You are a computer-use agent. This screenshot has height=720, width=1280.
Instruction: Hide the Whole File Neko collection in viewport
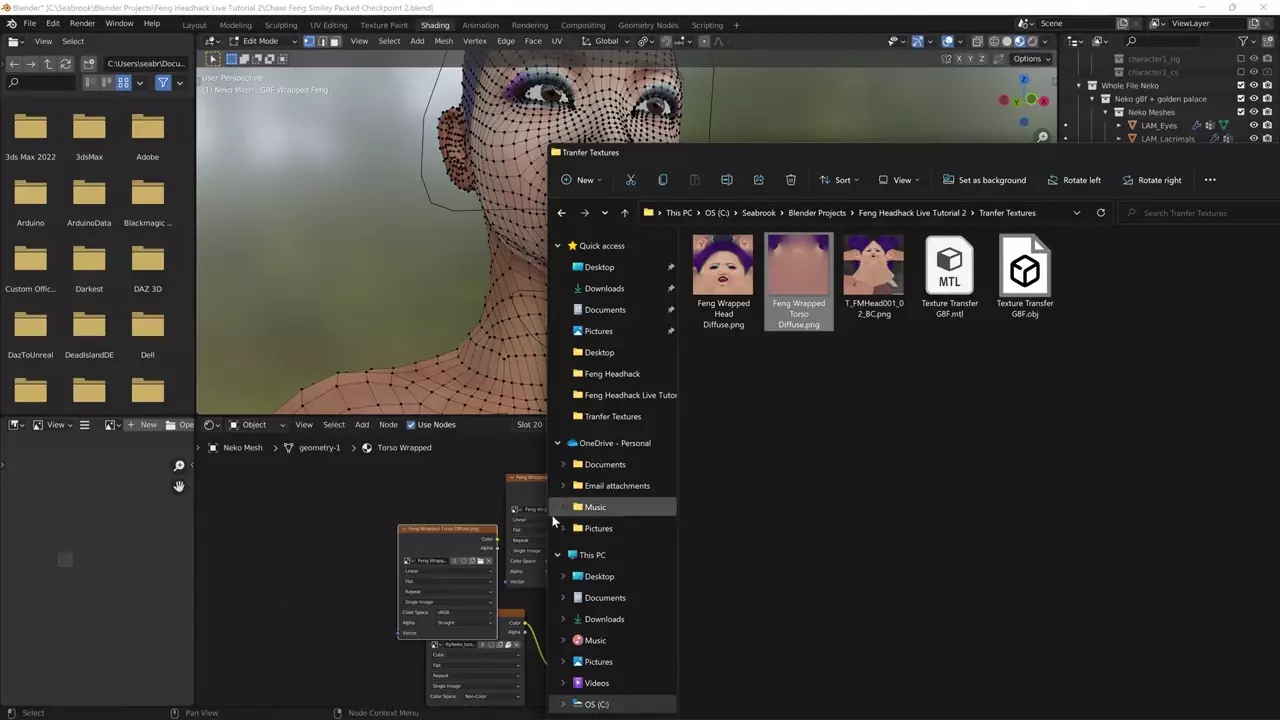tap(1254, 86)
